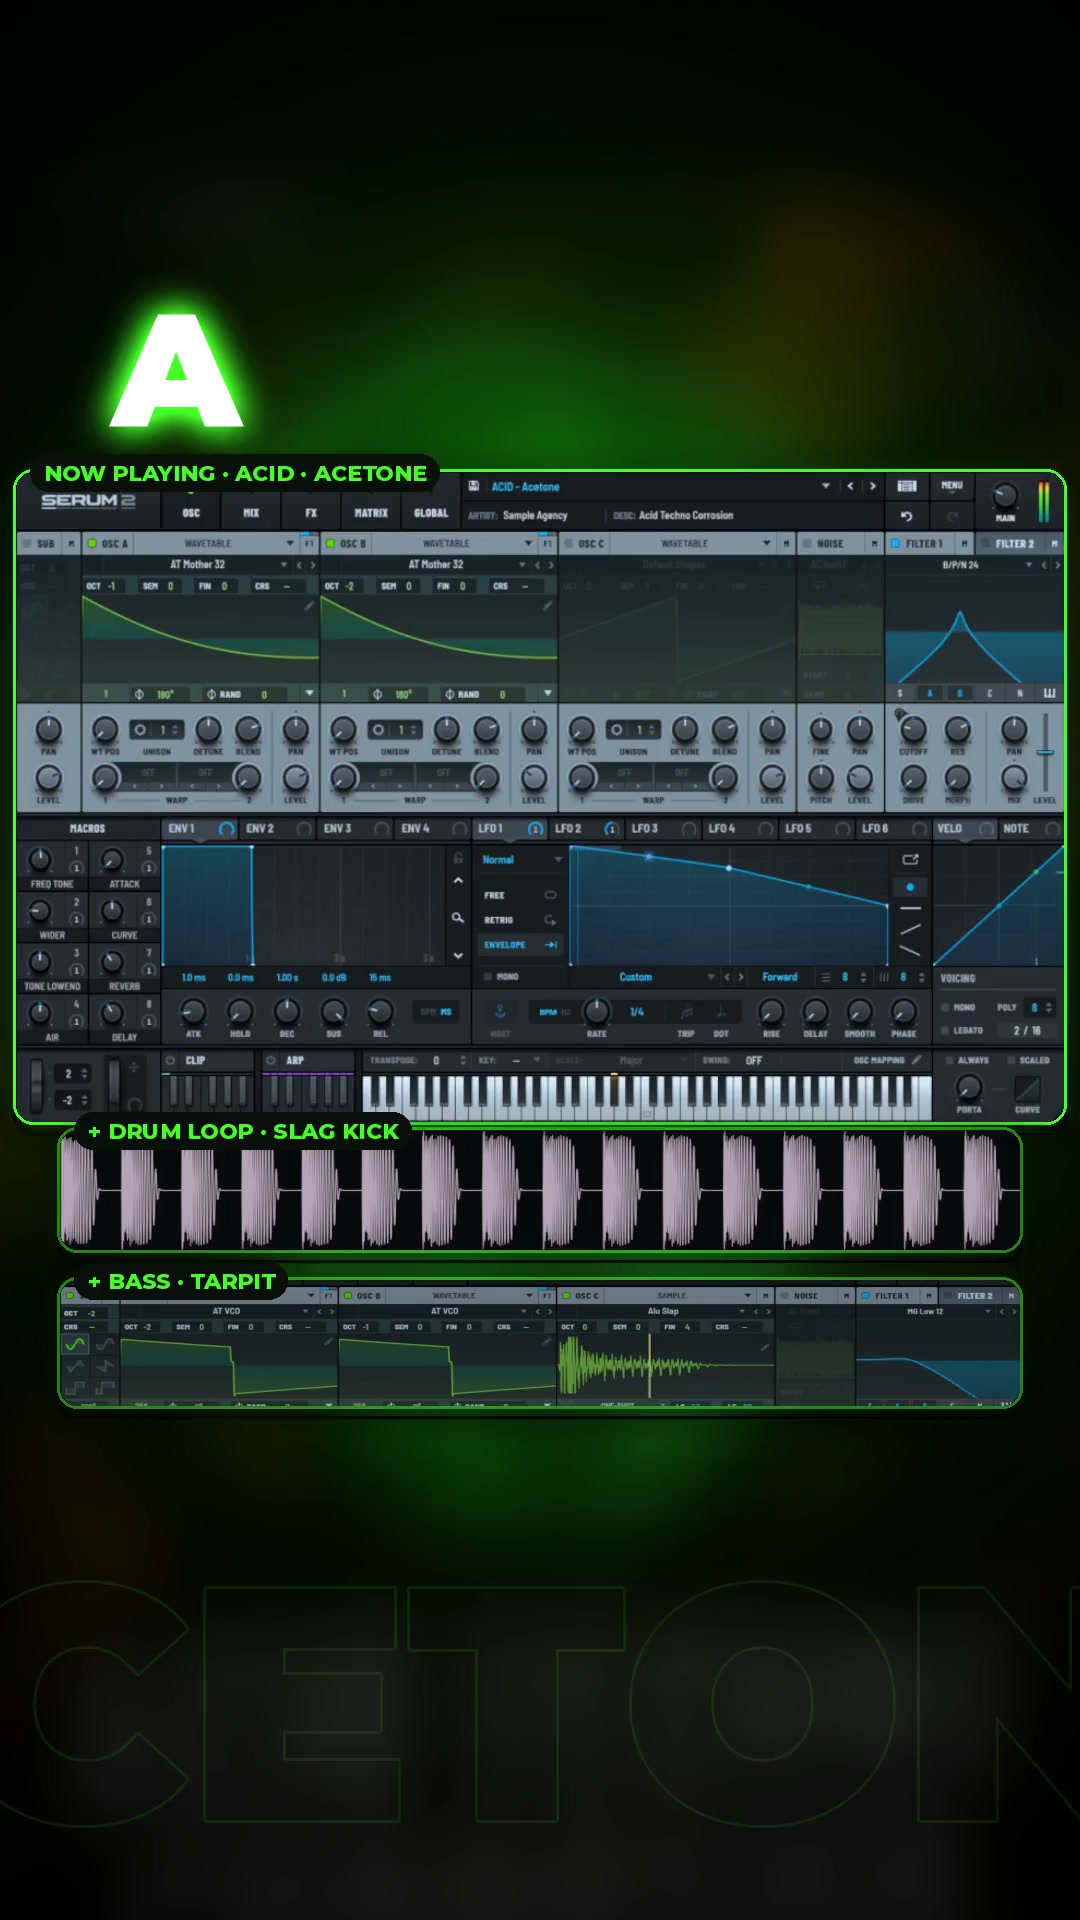Open OSC B WAVETABLE type dropdown
Image resolution: width=1080 pixels, height=1920 pixels.
[528, 544]
